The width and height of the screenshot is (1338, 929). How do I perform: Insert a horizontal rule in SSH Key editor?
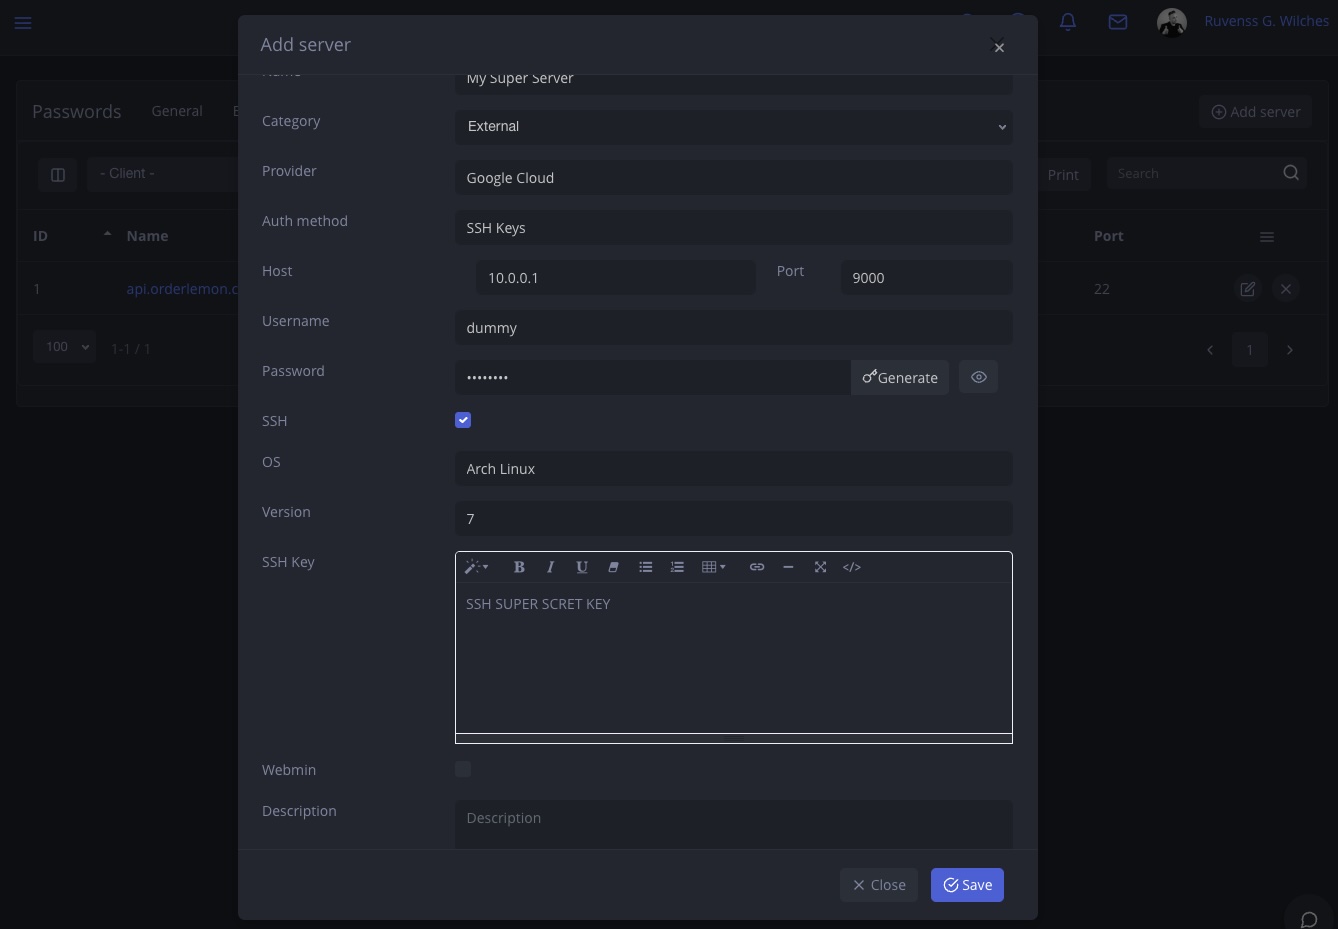pos(788,567)
